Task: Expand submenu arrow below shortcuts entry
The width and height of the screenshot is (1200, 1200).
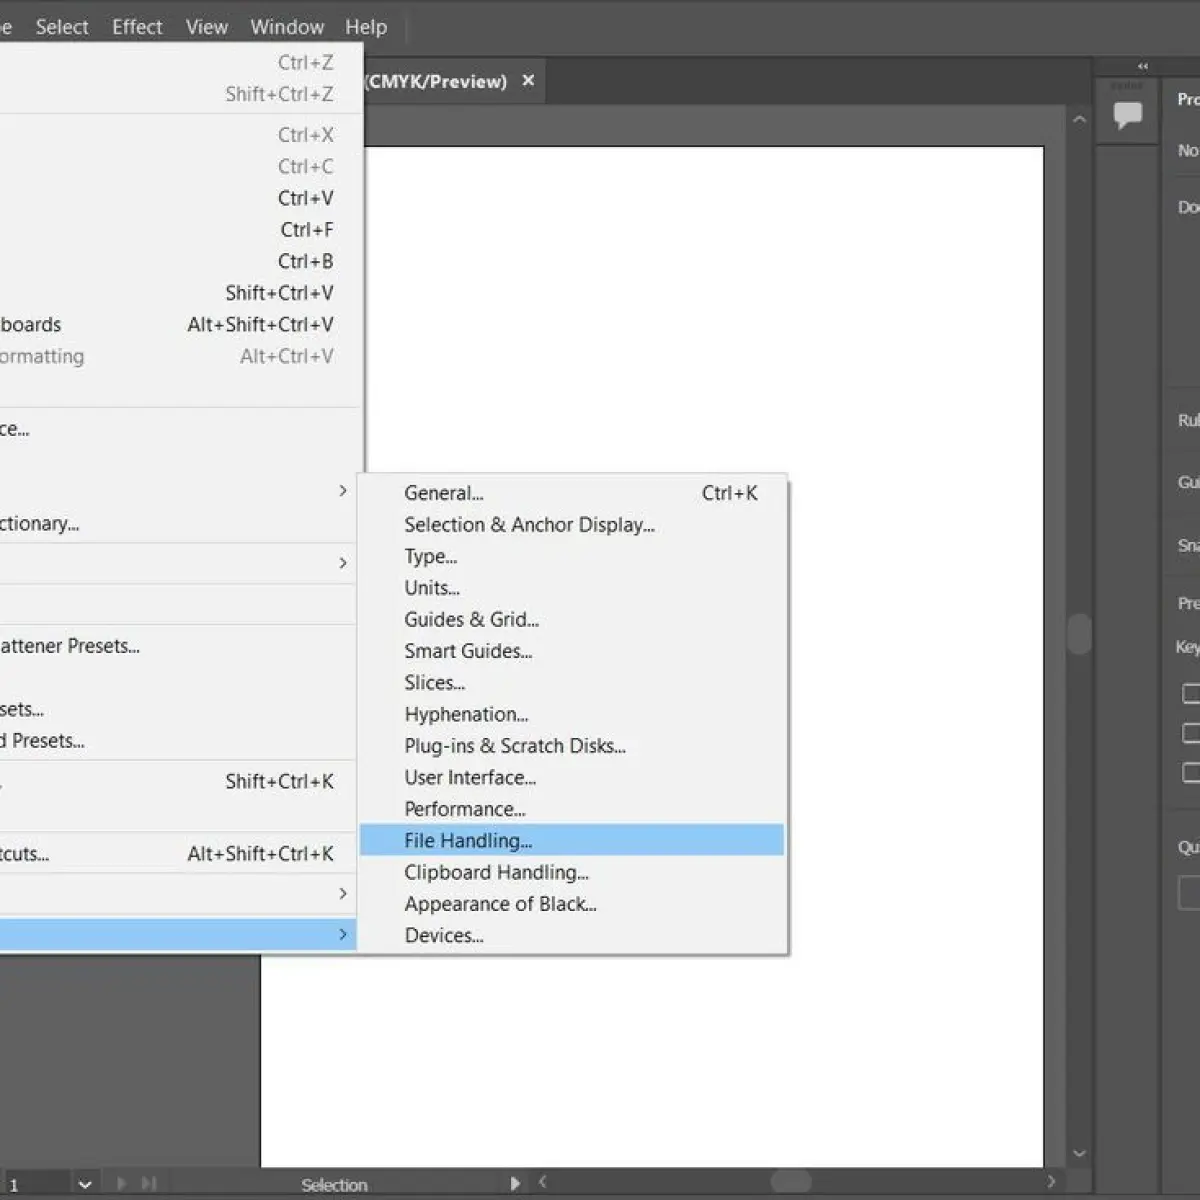Action: coord(343,893)
